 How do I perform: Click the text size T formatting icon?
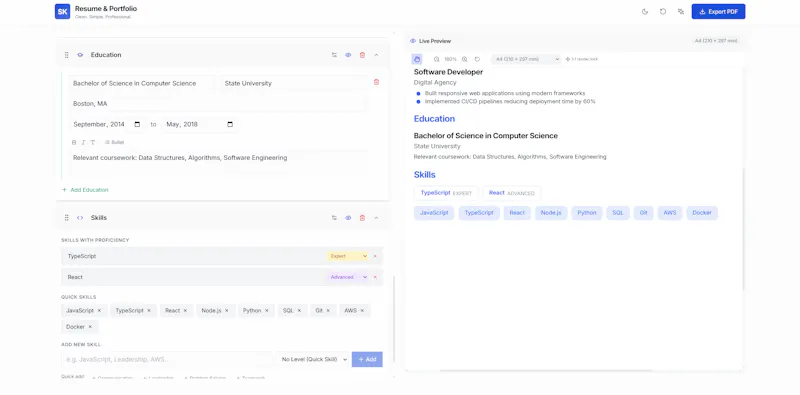click(x=92, y=142)
